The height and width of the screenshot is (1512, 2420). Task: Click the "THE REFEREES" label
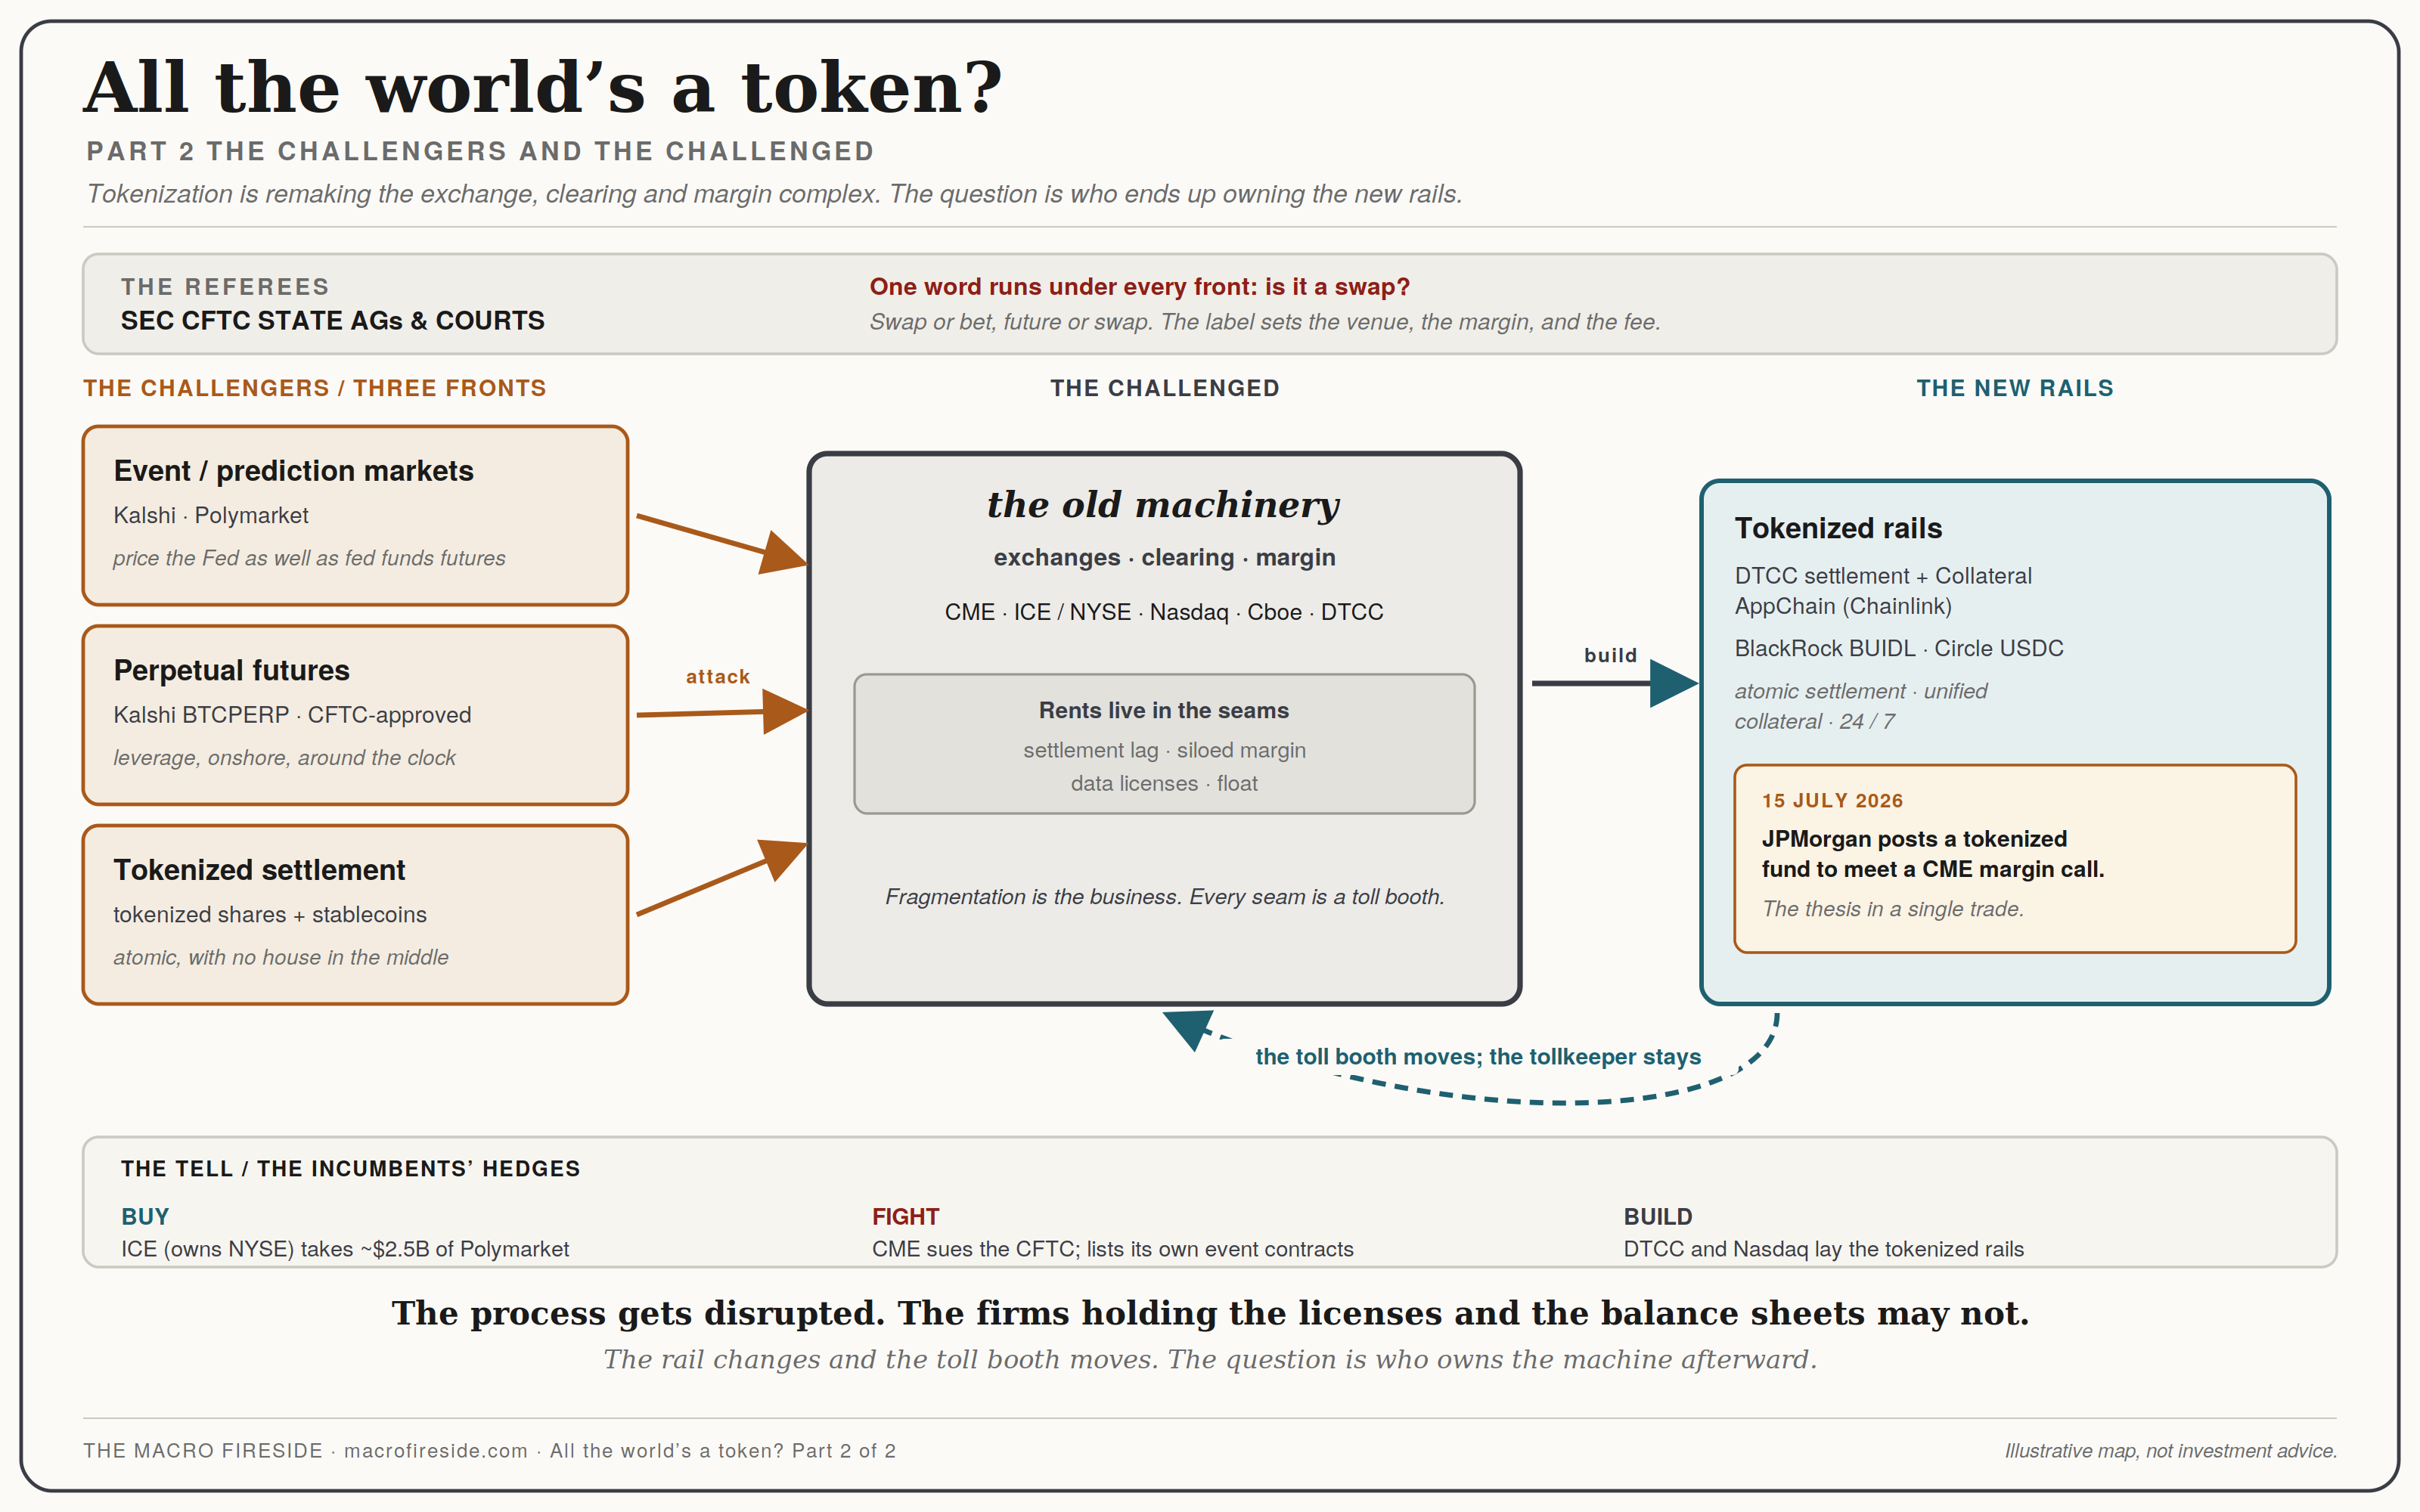[225, 287]
